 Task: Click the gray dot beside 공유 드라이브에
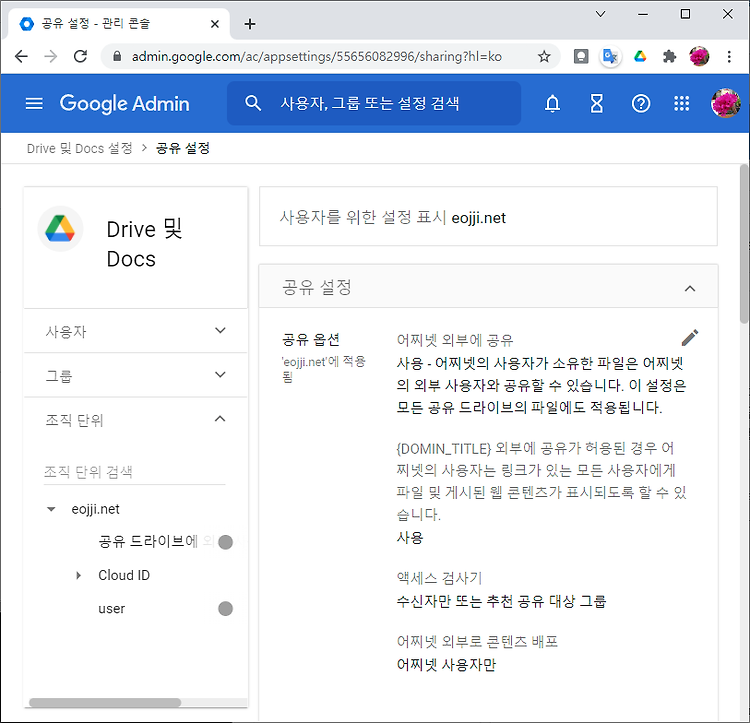[x=225, y=542]
